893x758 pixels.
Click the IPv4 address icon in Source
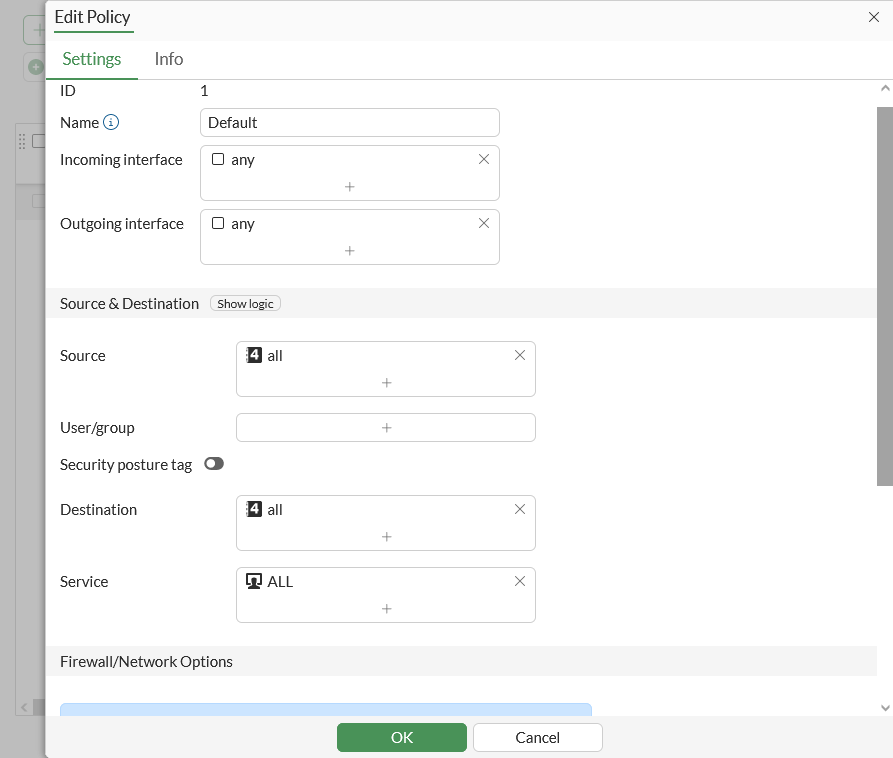254,355
